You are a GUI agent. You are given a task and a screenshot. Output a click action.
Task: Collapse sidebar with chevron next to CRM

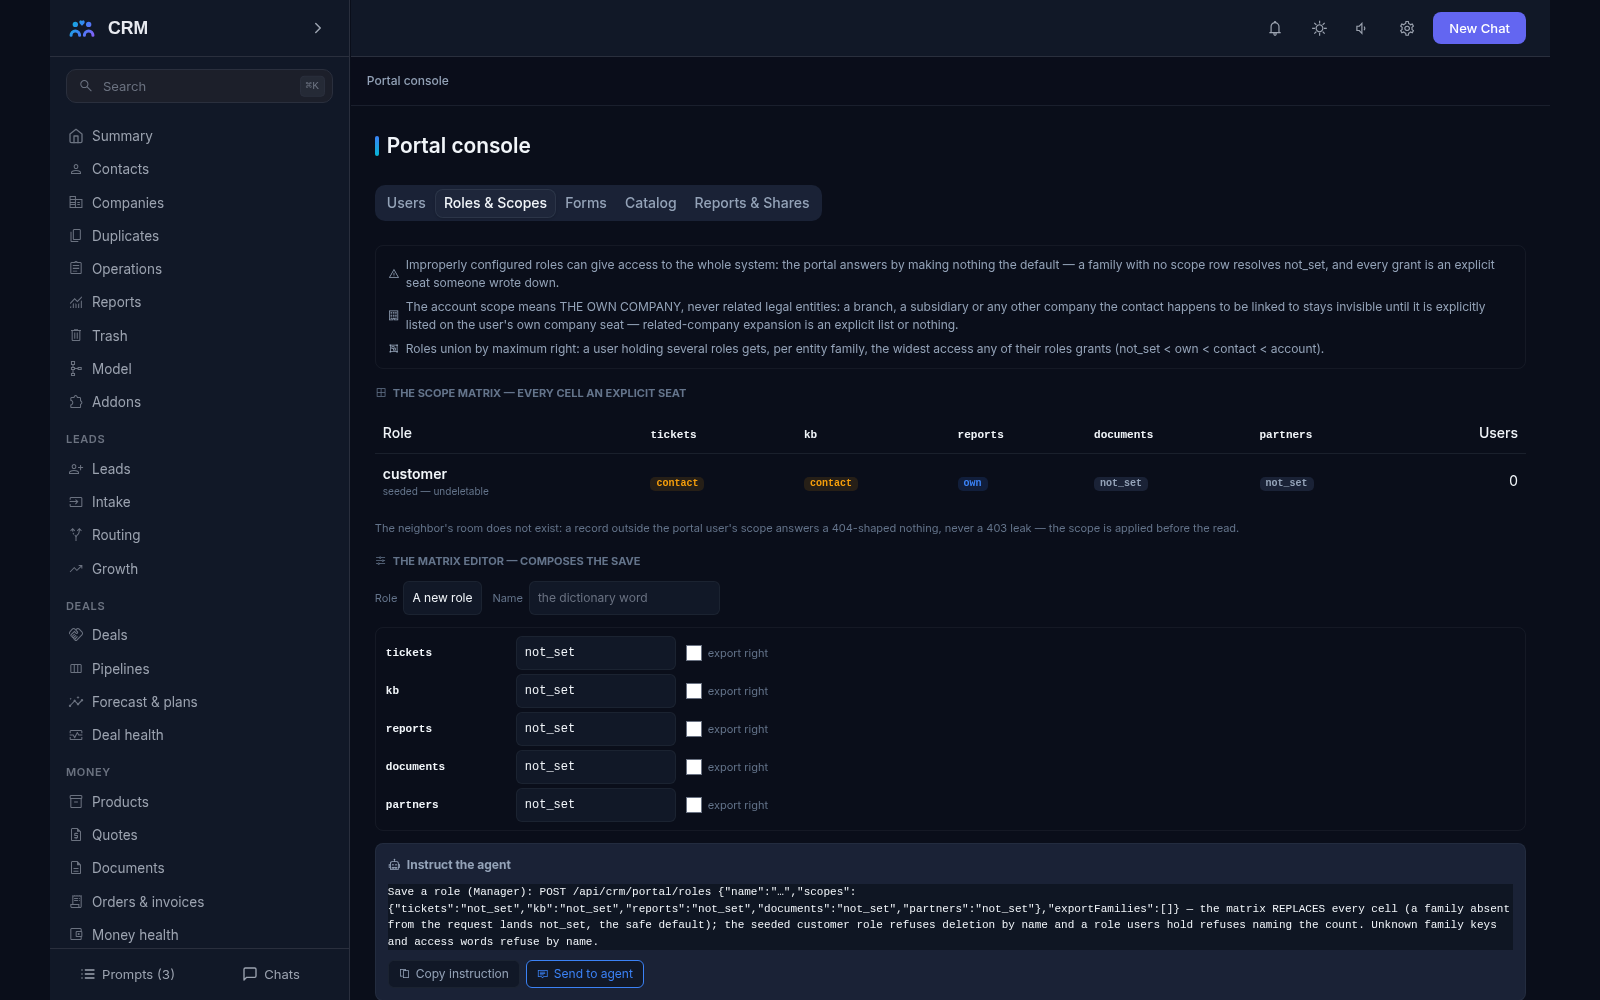click(318, 28)
